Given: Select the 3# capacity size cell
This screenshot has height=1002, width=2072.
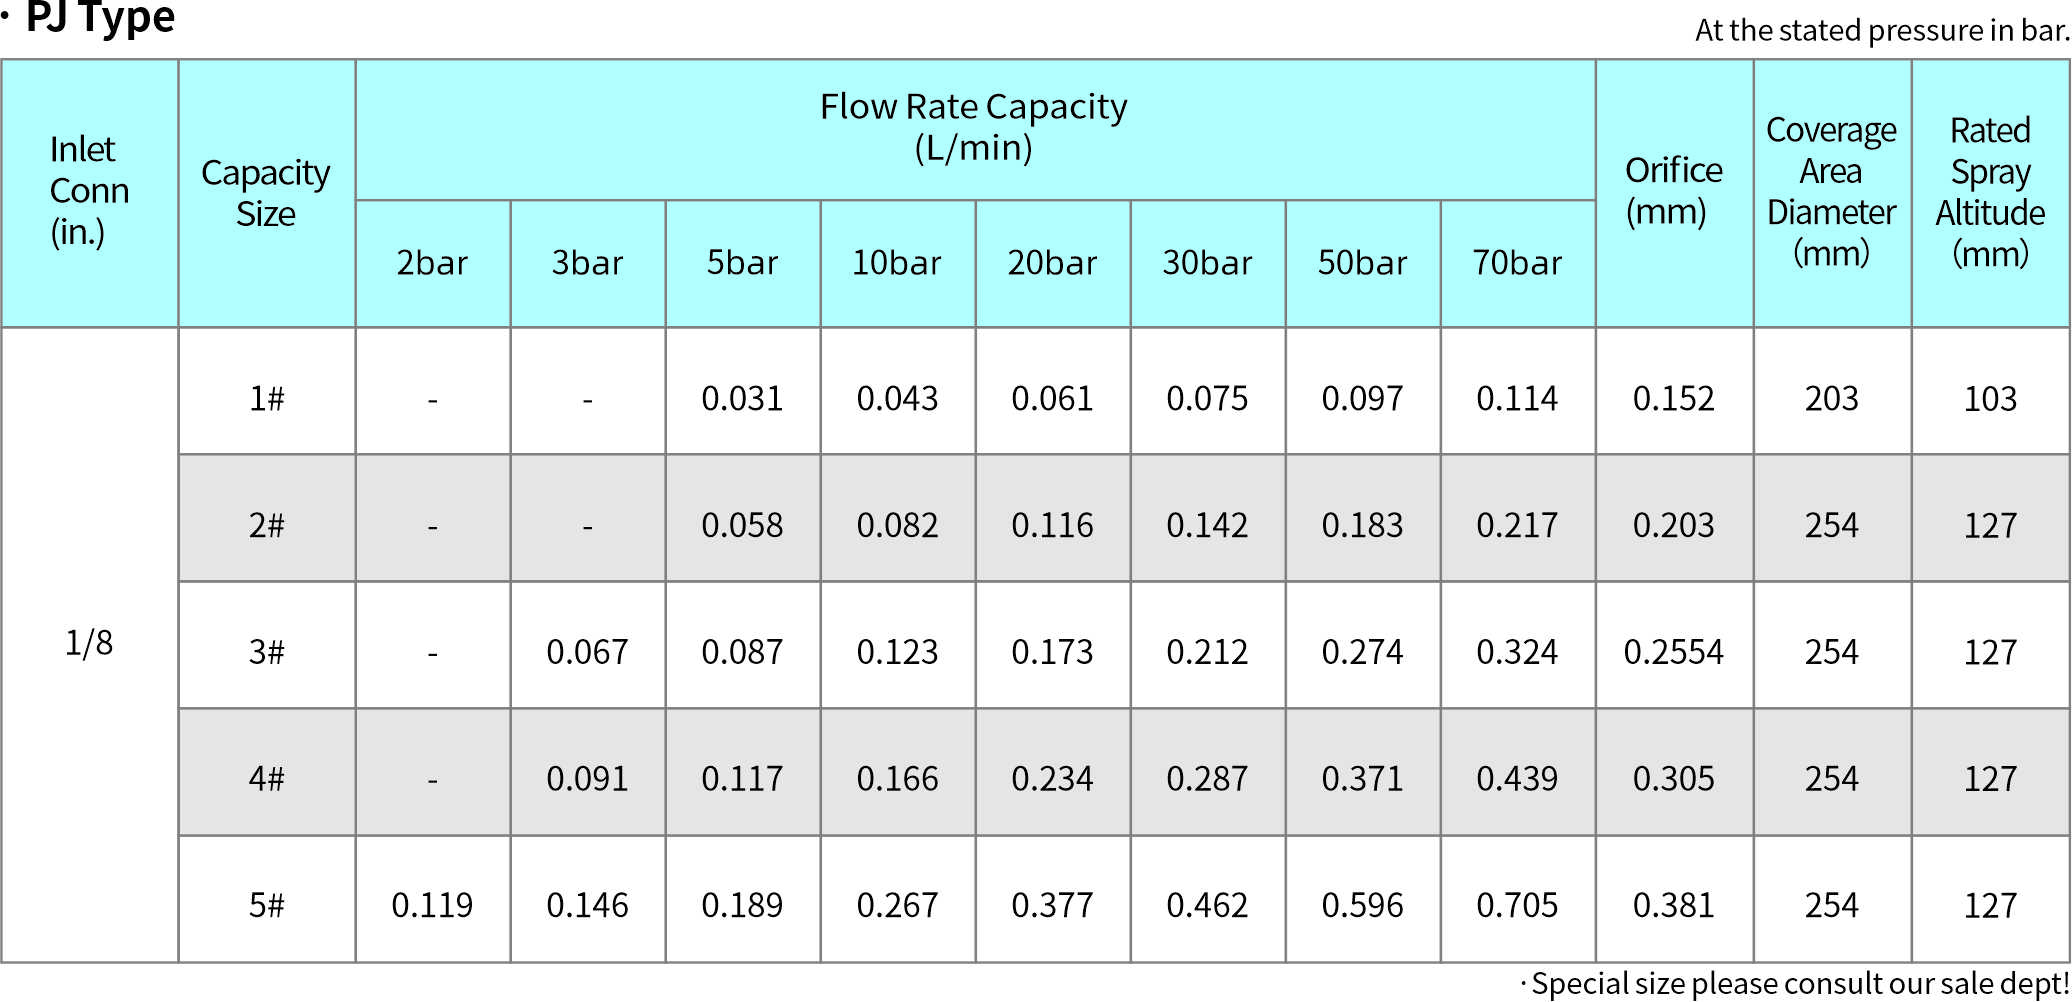Looking at the screenshot, I should click(266, 652).
